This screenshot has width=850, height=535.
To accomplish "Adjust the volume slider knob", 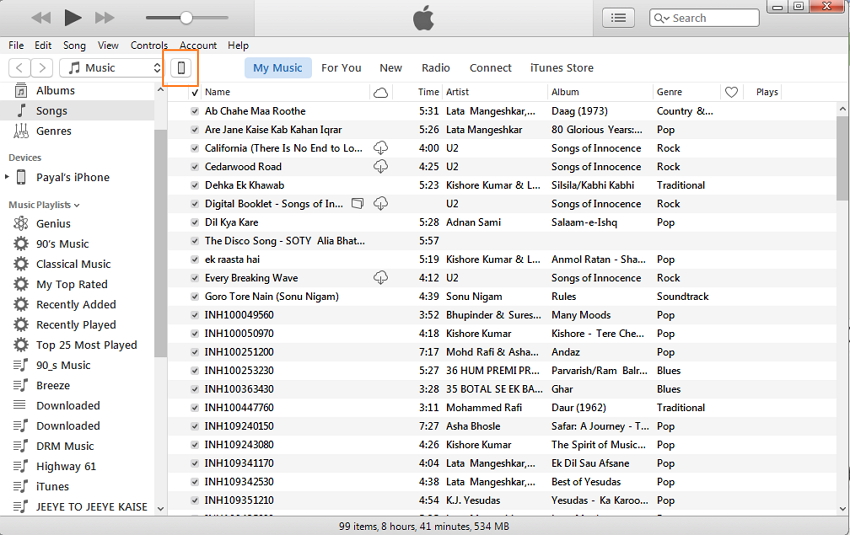I will click(186, 18).
